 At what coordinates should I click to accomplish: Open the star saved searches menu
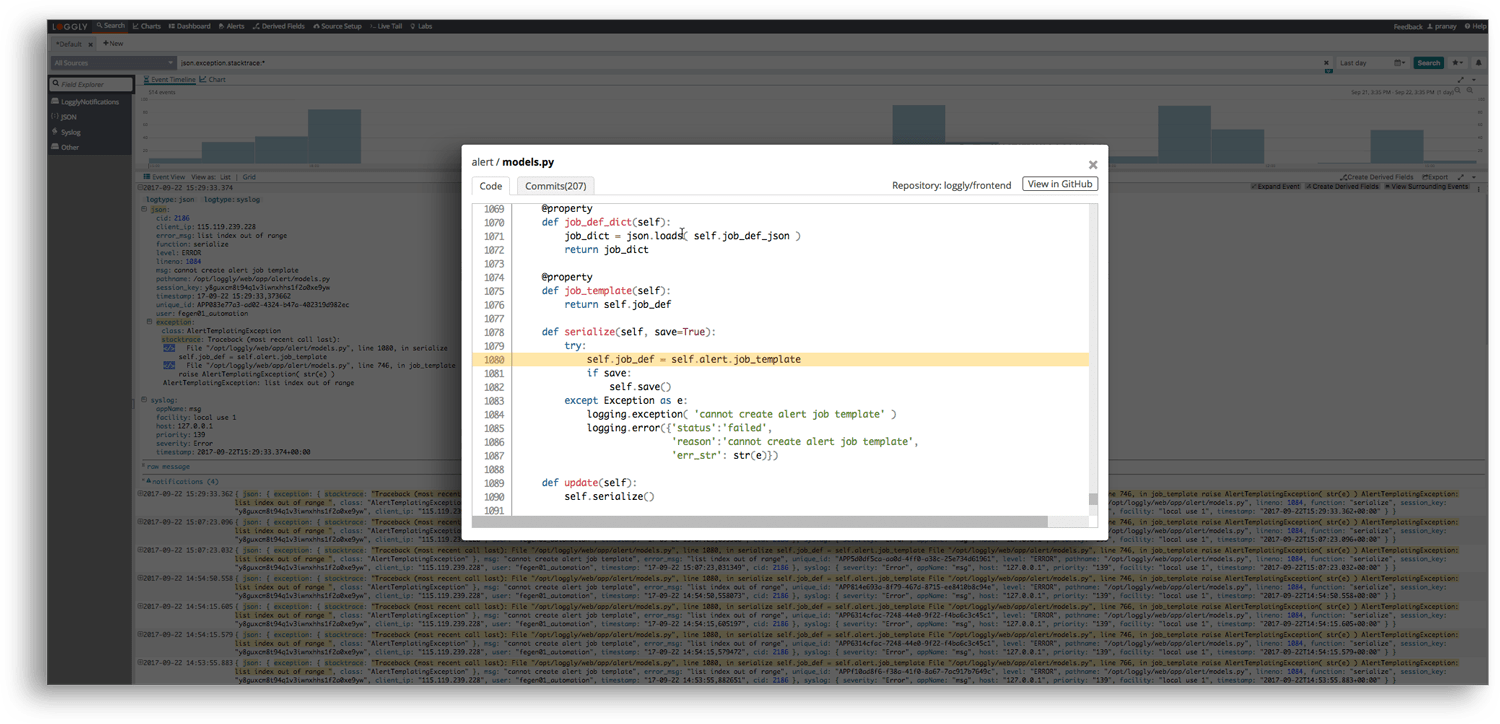pyautogui.click(x=1457, y=63)
